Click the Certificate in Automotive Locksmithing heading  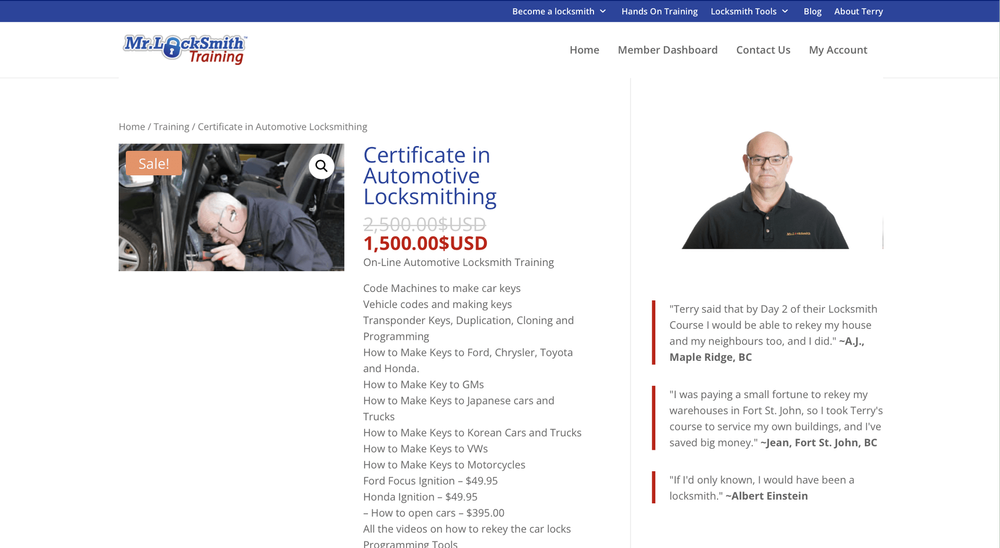(x=430, y=175)
